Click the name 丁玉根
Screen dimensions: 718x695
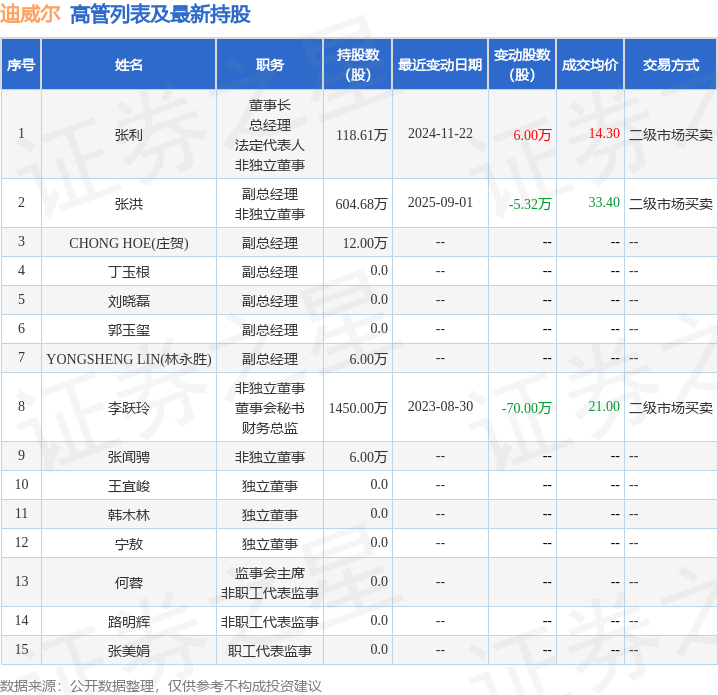coord(129,272)
